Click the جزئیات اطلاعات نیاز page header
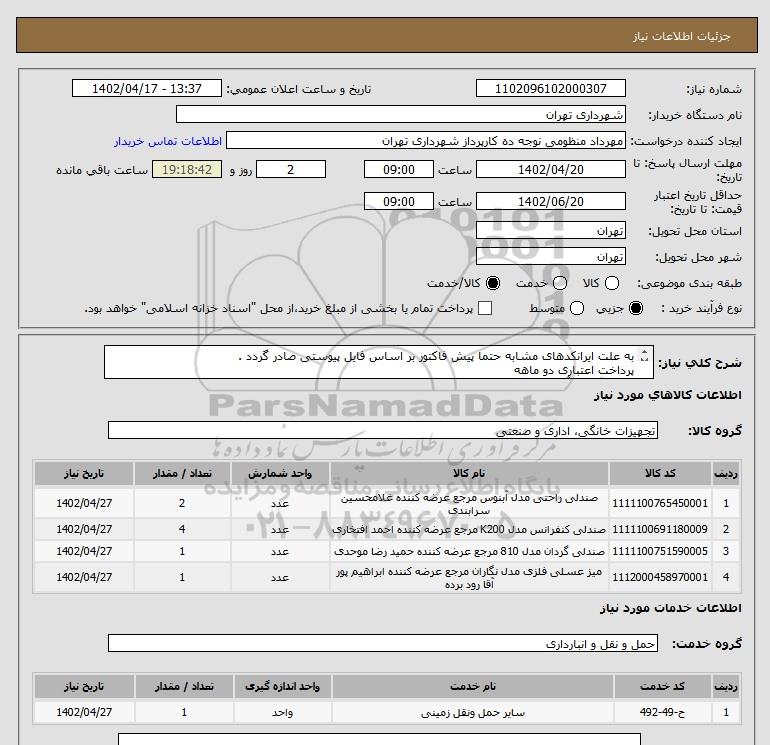This screenshot has height=745, width=770. coord(682,36)
